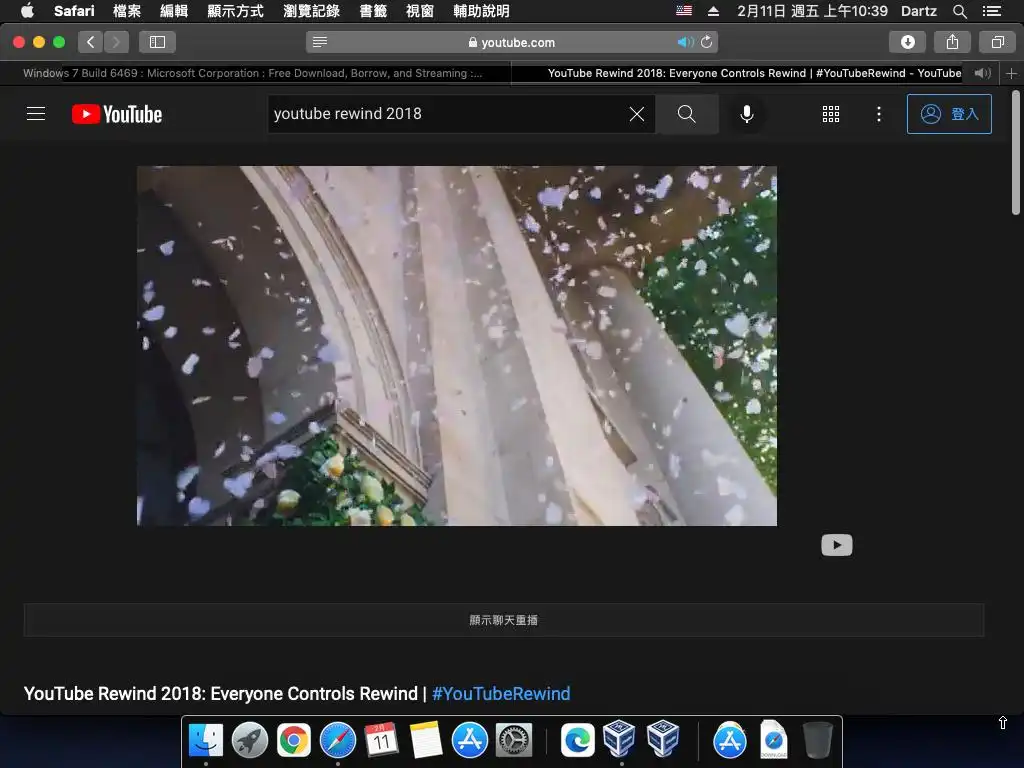Click the YouTube play icon below video
This screenshot has width=1024, height=768.
[837, 545]
